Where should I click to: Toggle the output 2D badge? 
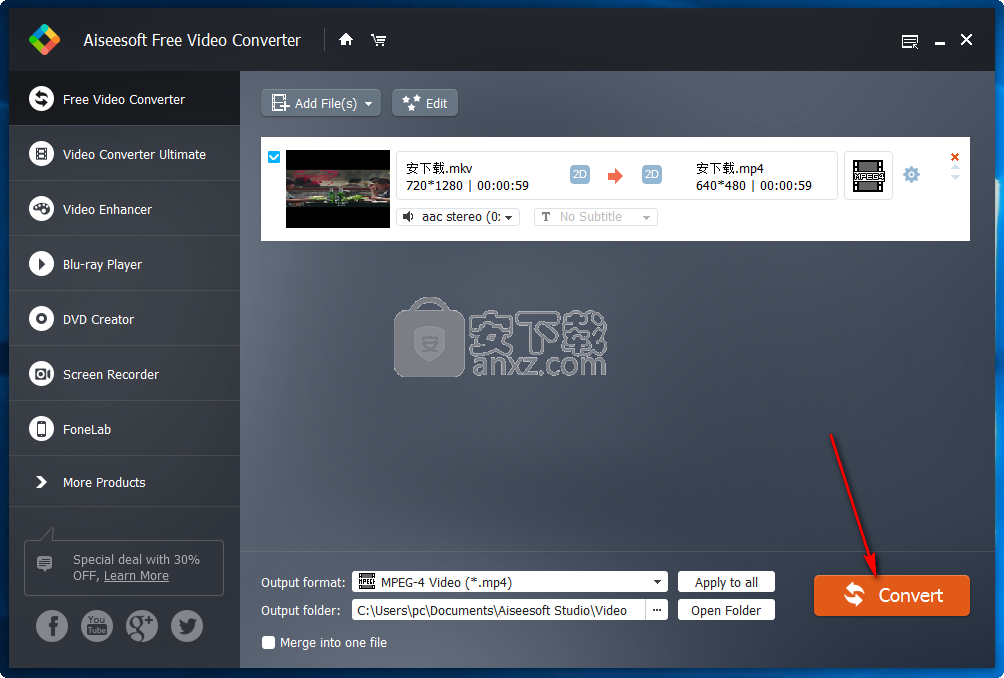[651, 174]
